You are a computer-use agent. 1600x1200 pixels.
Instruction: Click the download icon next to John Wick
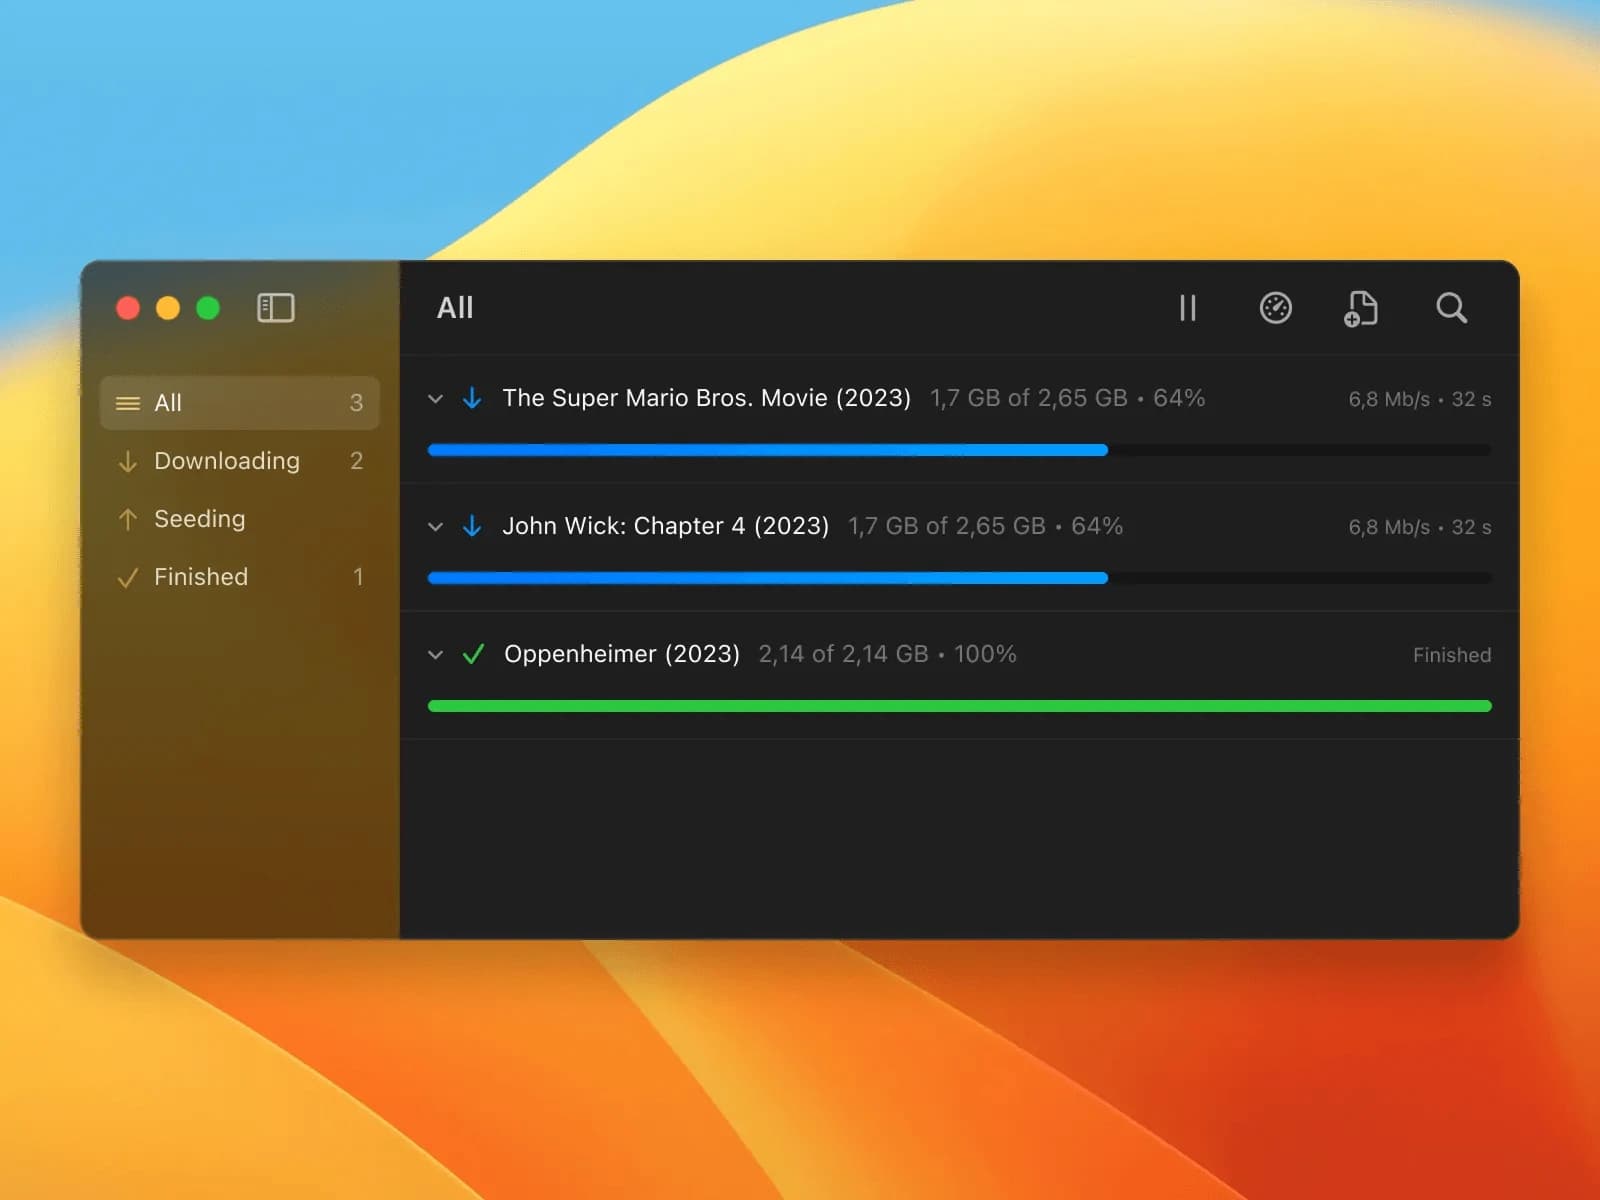point(471,525)
